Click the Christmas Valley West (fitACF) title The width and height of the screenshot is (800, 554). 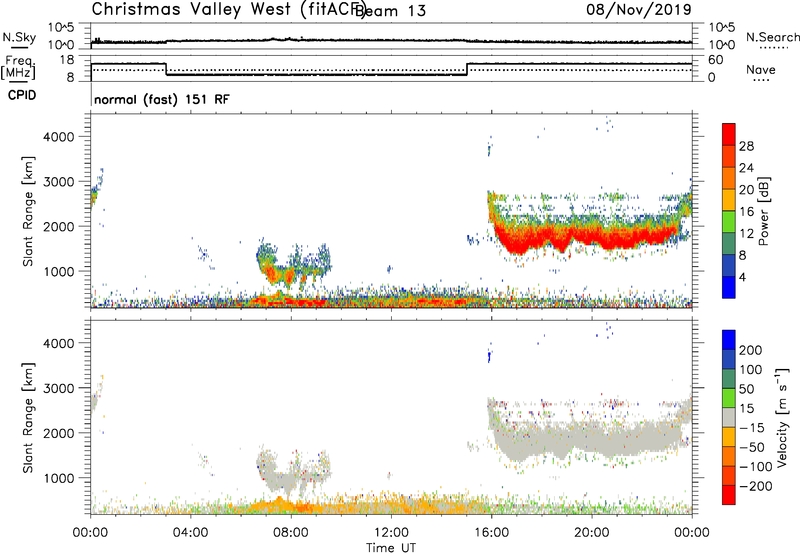tap(228, 9)
